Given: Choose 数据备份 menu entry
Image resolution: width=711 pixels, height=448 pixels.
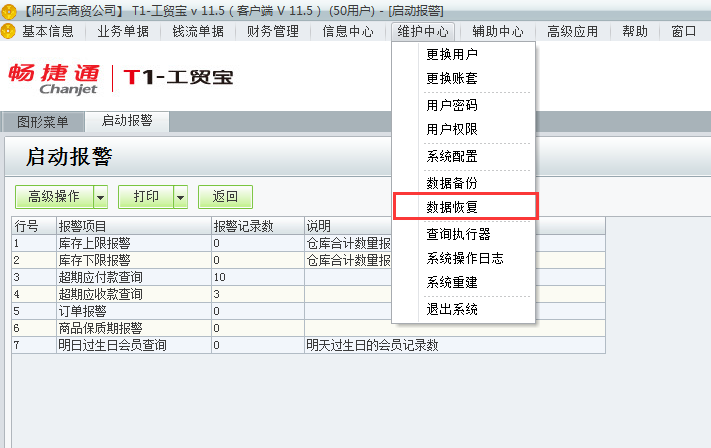Looking at the screenshot, I should [452, 182].
